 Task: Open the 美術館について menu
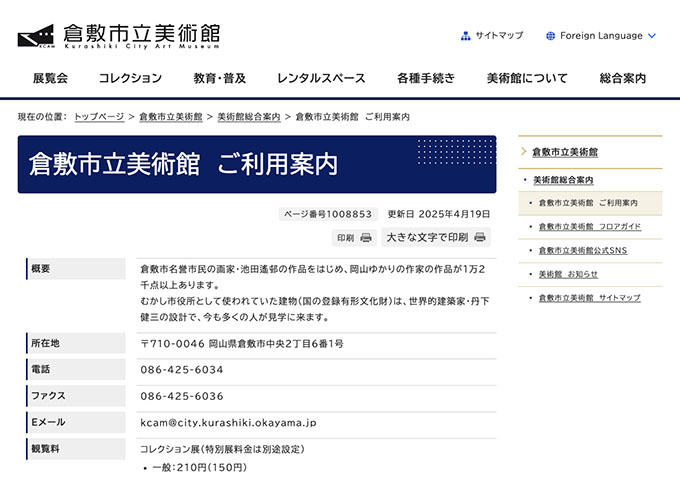[x=527, y=78]
